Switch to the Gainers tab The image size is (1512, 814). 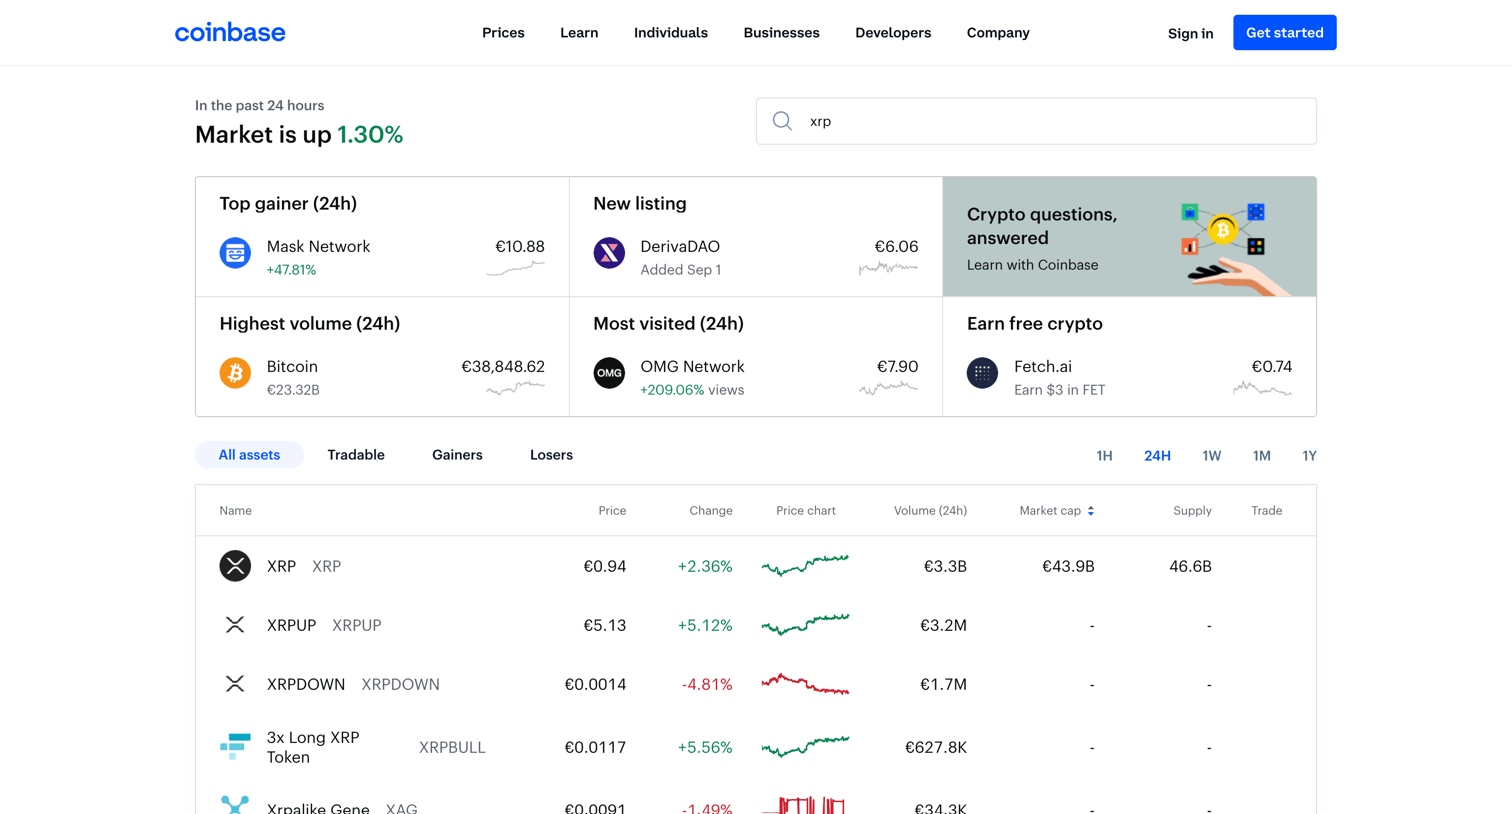coord(457,455)
